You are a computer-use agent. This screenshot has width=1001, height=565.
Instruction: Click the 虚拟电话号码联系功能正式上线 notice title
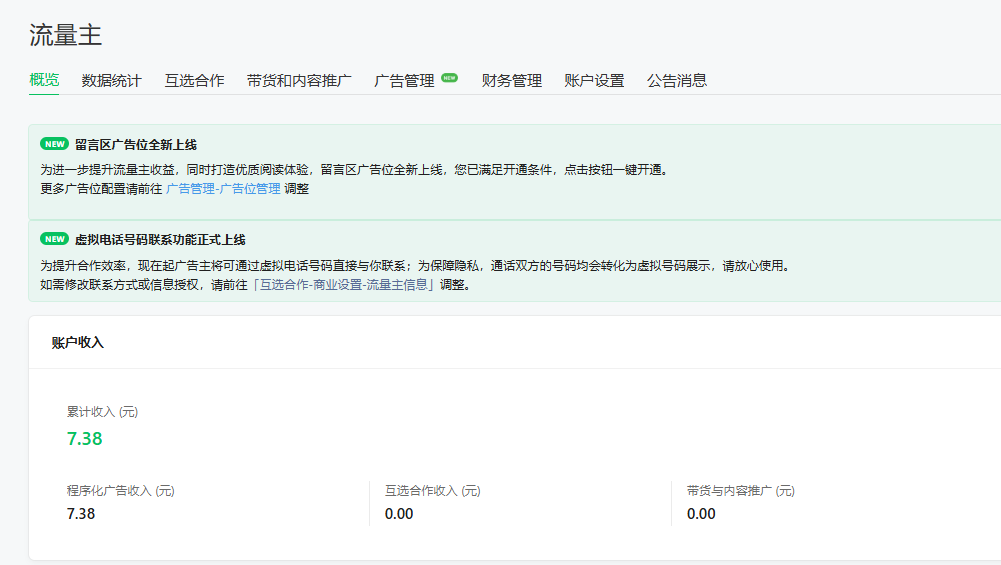click(160, 240)
